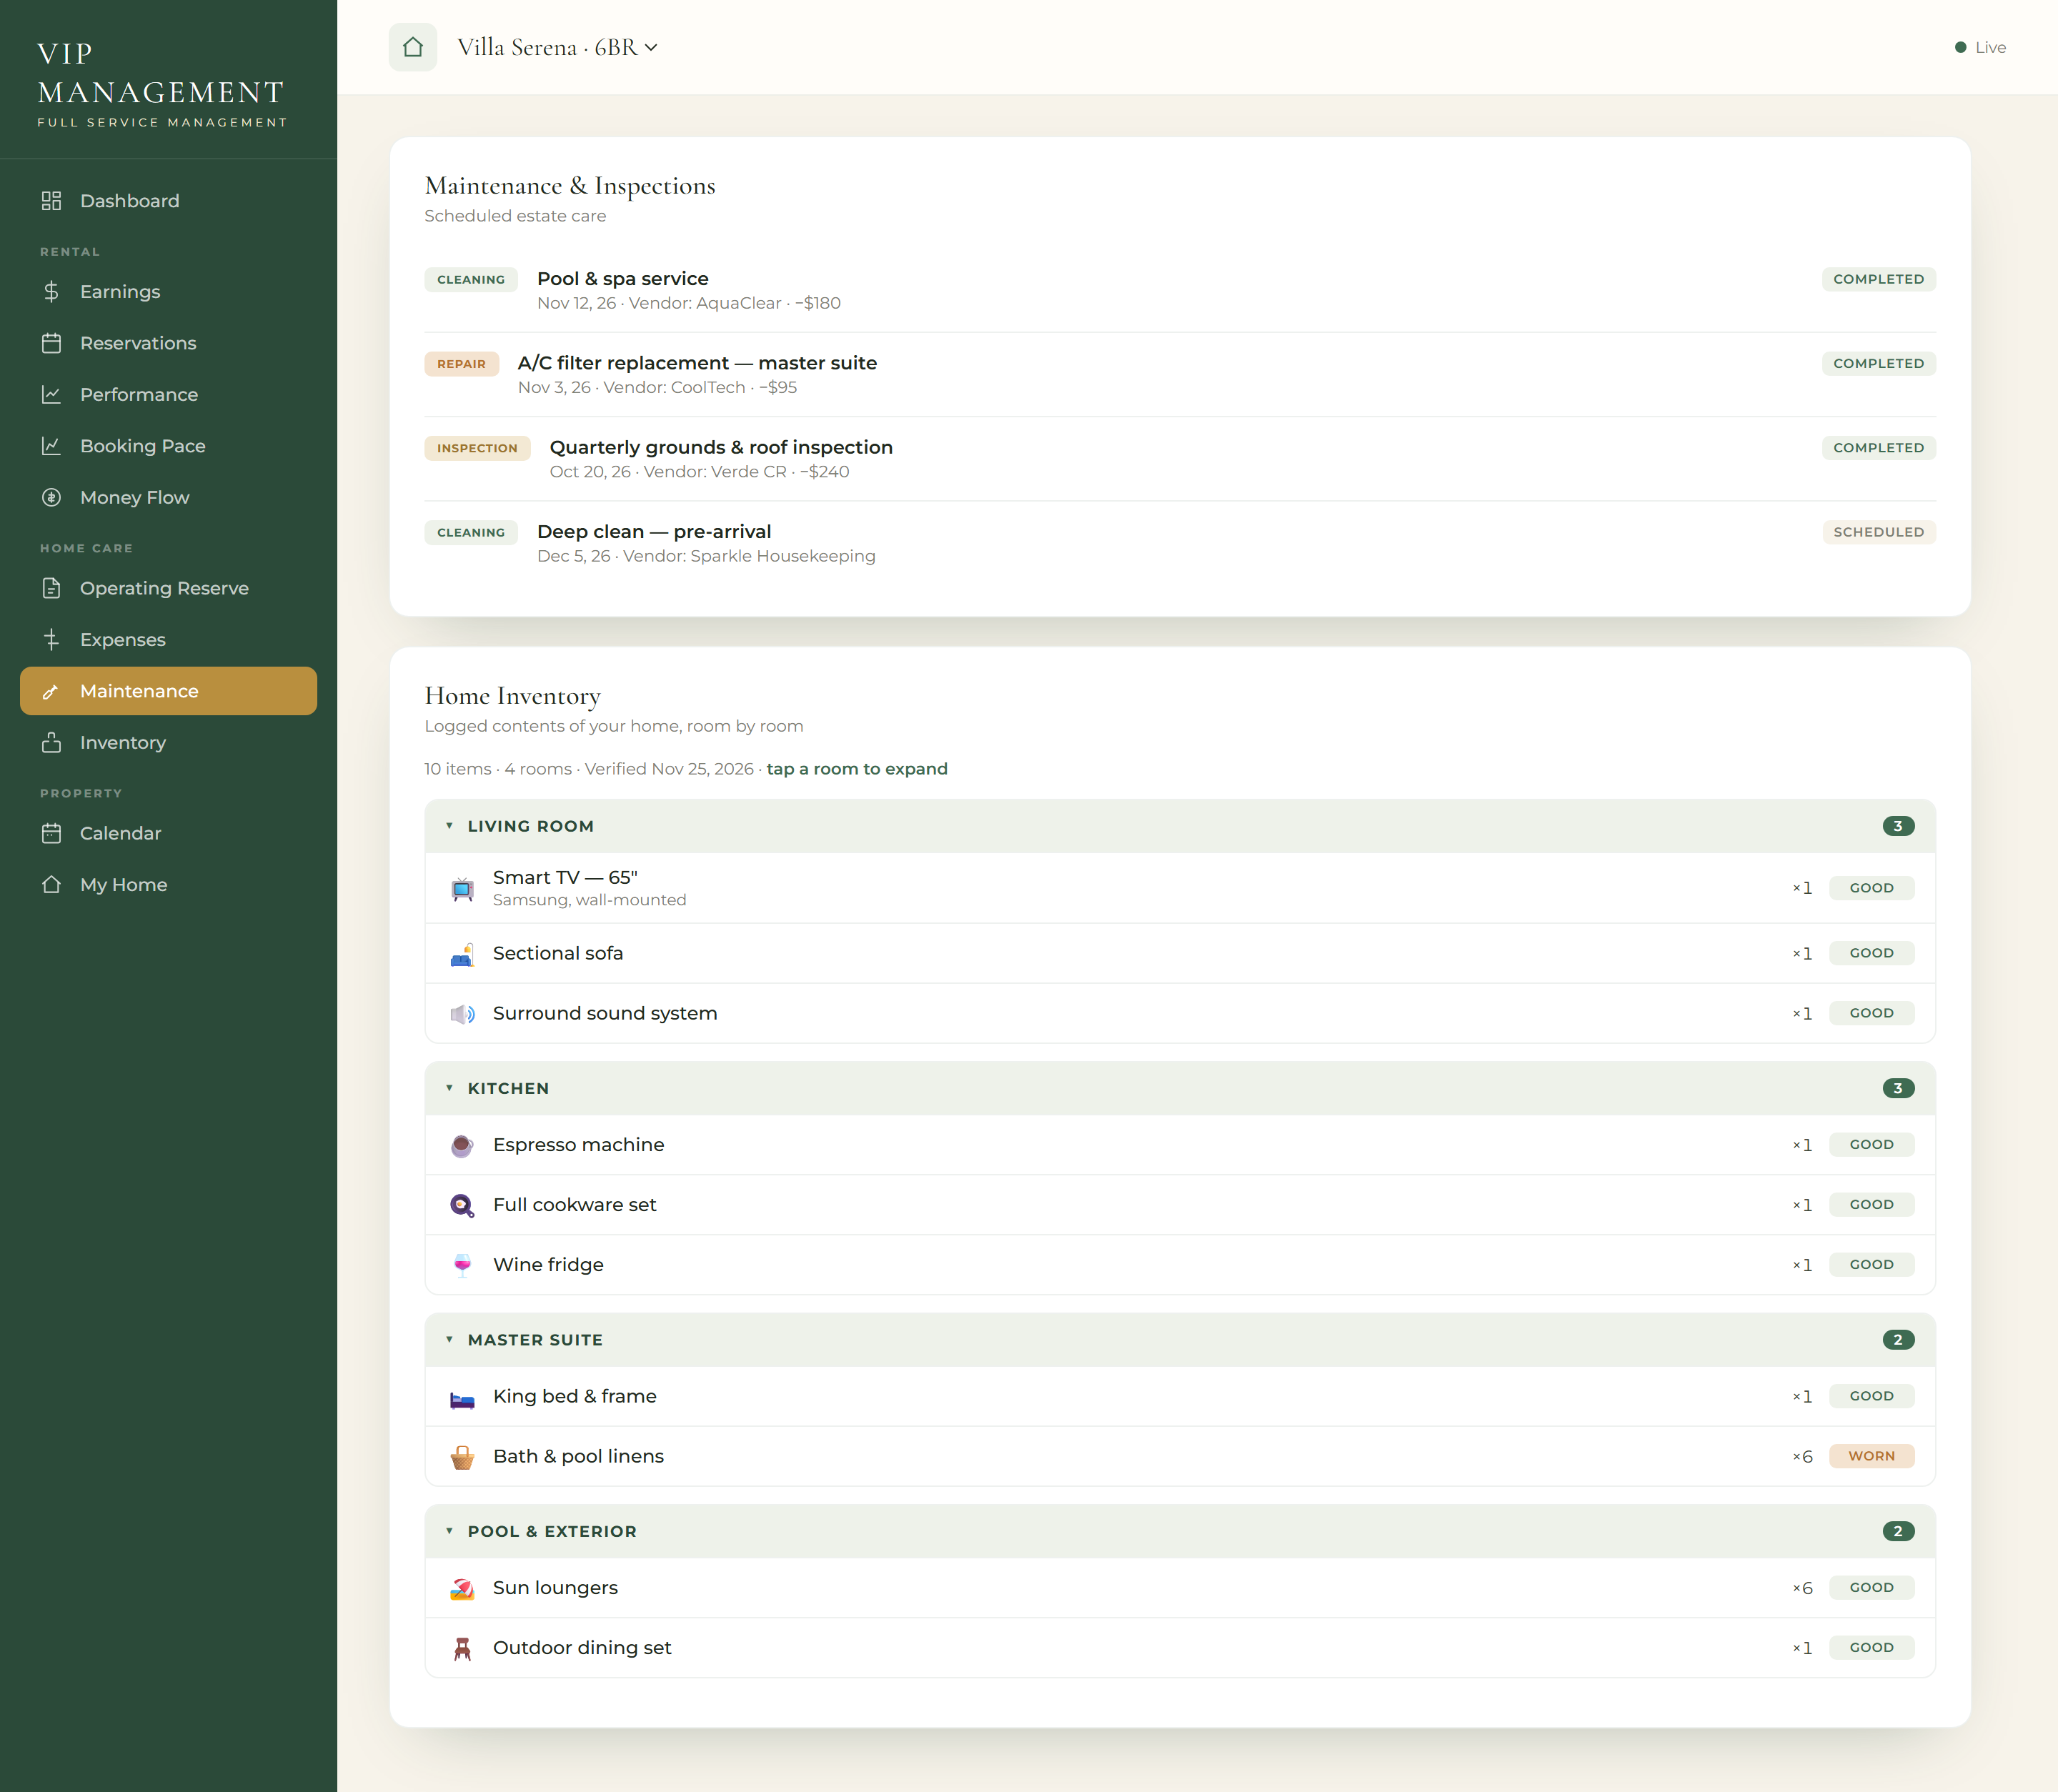Click the Dashboard grid icon
This screenshot has width=2058, height=1792.
[x=52, y=201]
